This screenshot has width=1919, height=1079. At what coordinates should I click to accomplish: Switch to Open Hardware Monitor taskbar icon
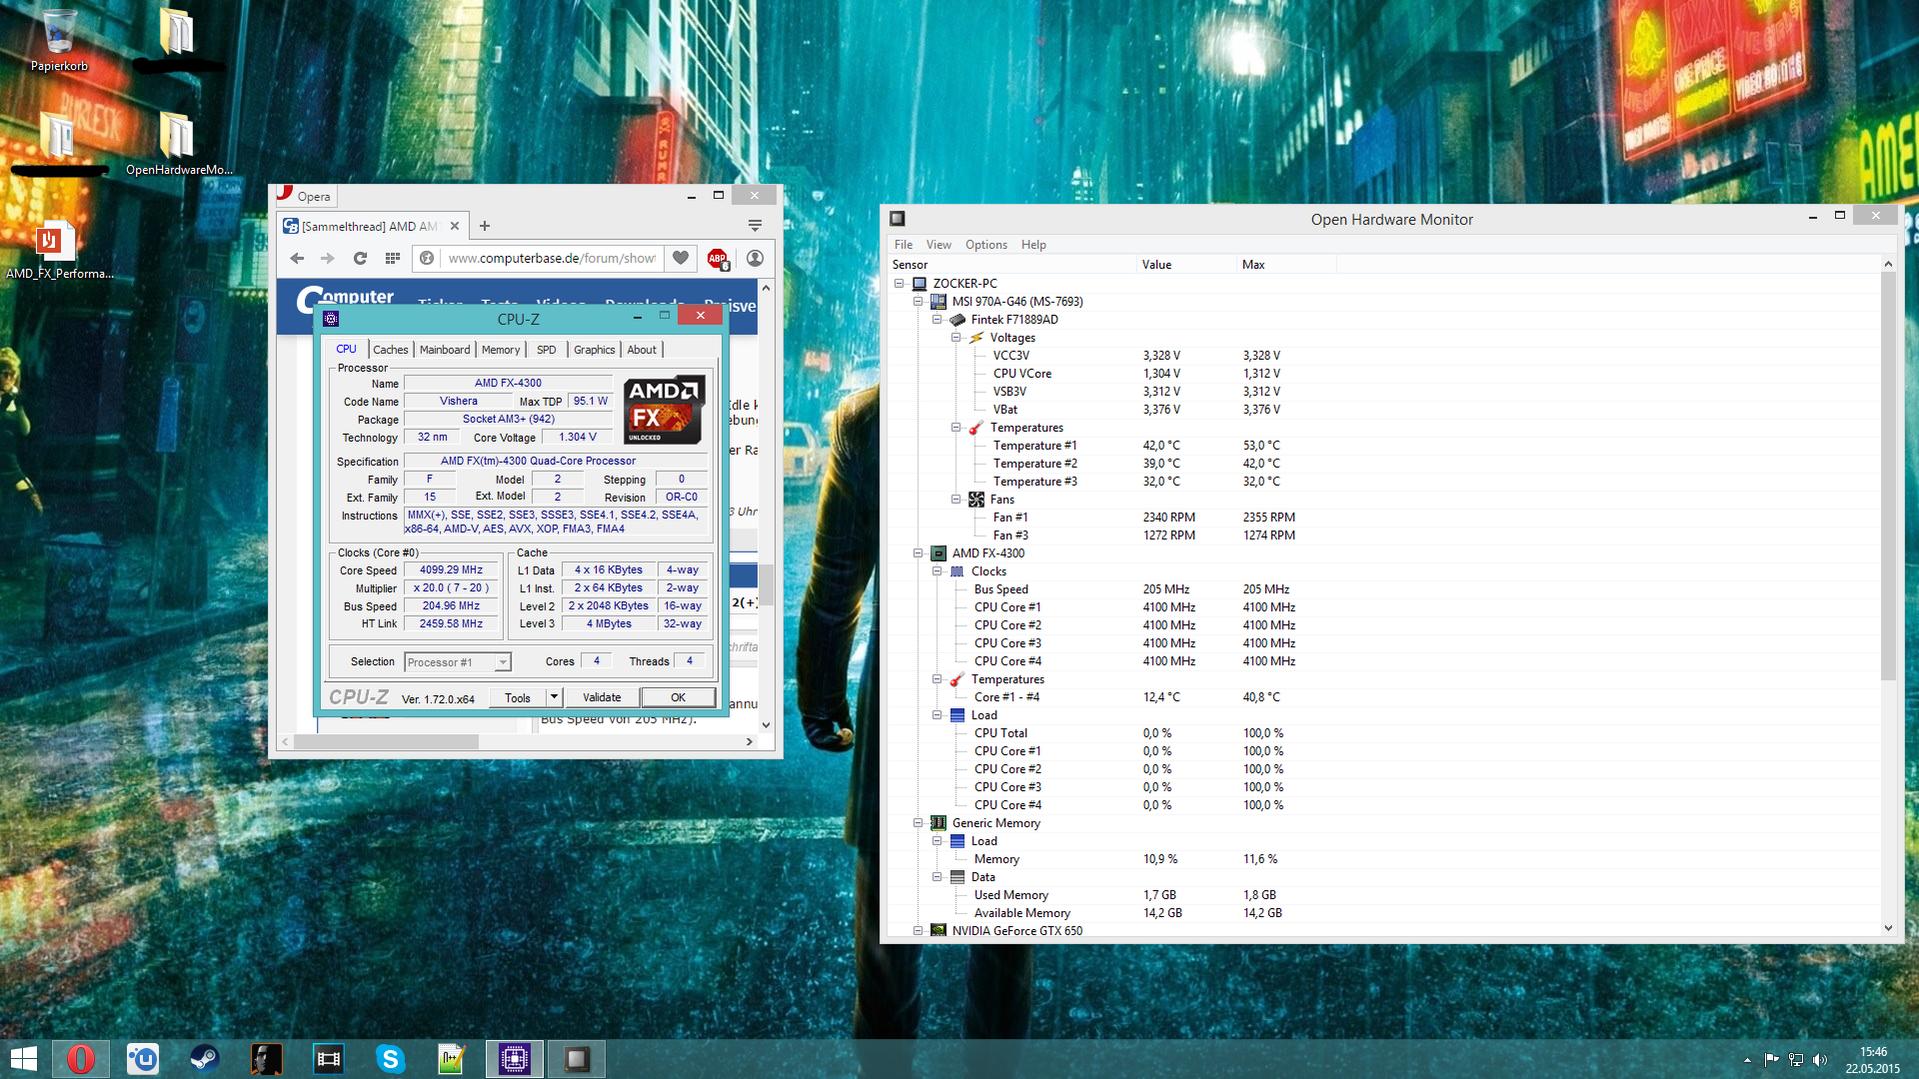click(576, 1059)
